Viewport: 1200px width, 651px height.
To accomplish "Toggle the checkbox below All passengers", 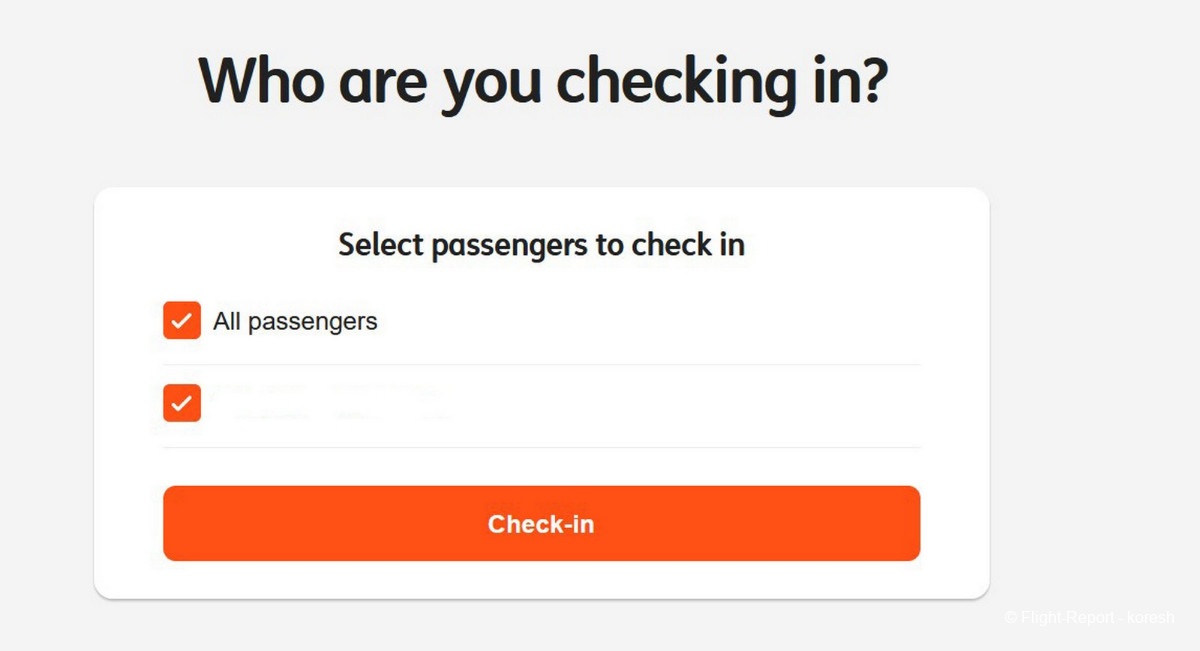I will (x=182, y=403).
